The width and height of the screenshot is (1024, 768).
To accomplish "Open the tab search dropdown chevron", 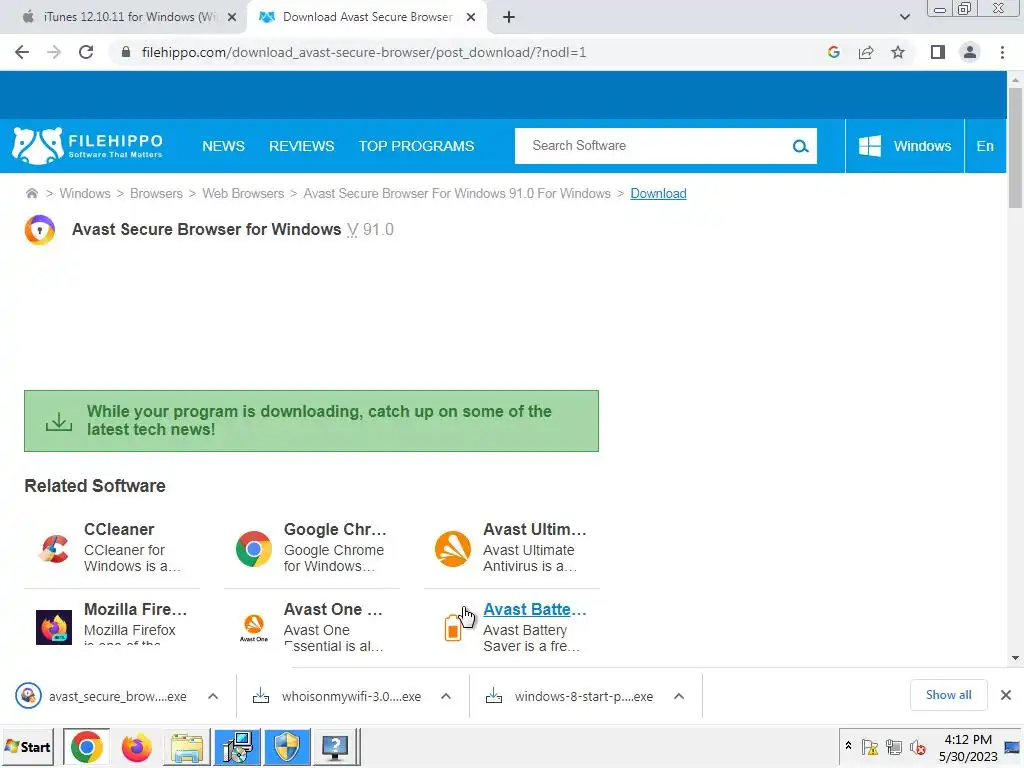I will [904, 17].
